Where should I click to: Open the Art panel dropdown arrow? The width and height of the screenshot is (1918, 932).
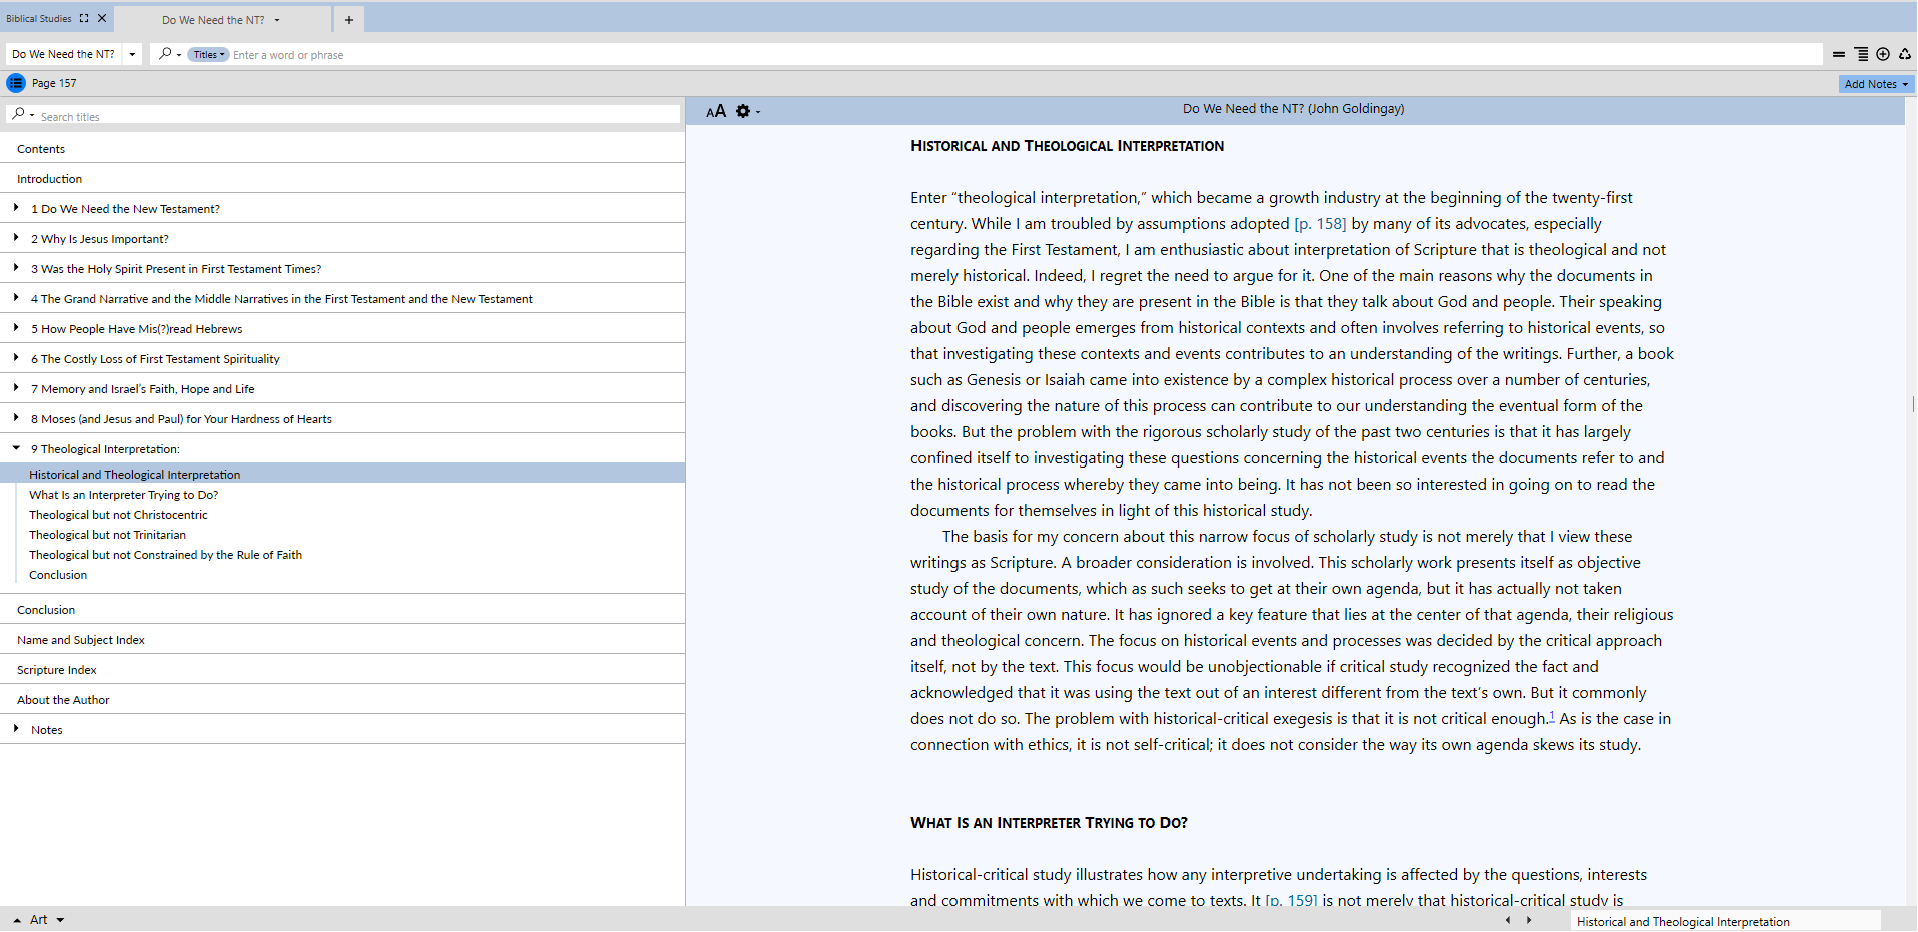tap(60, 920)
